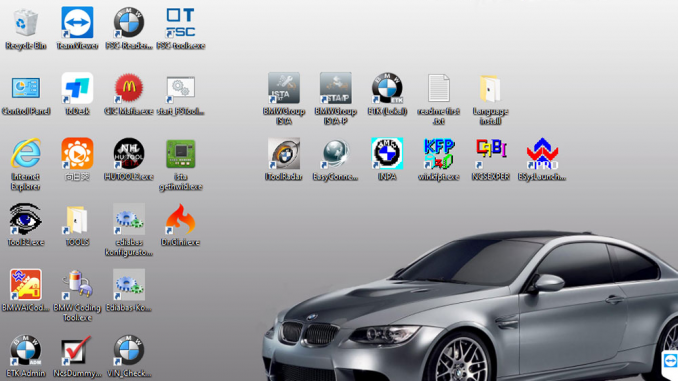This screenshot has height=381, width=678.
Task: Select the ista gethwid.exe chip icon
Action: click(181, 154)
